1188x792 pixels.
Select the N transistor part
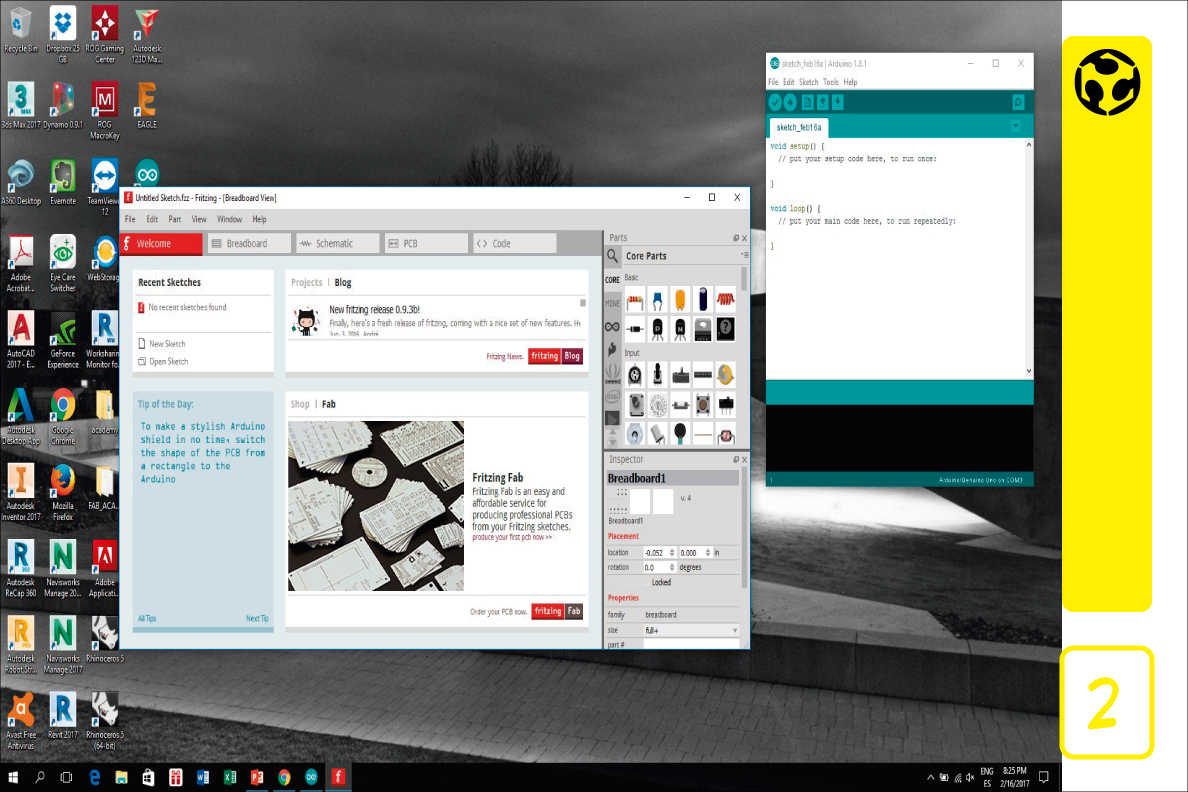point(680,330)
